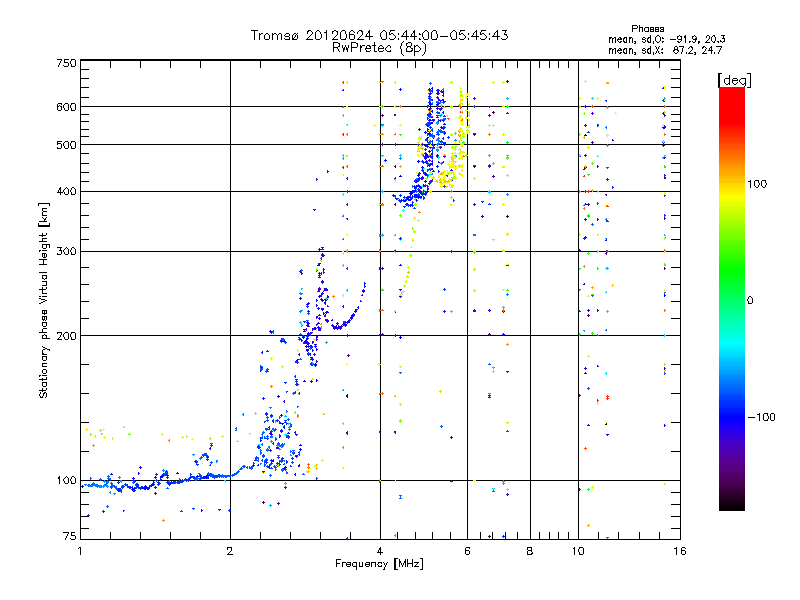Screen dimensions: 800x600
Task: Click the colorbar tick label '100'
Action: (757, 184)
